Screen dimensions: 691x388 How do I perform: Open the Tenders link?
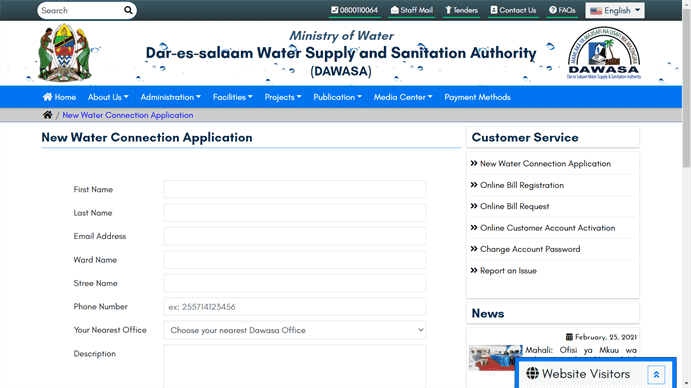point(461,10)
